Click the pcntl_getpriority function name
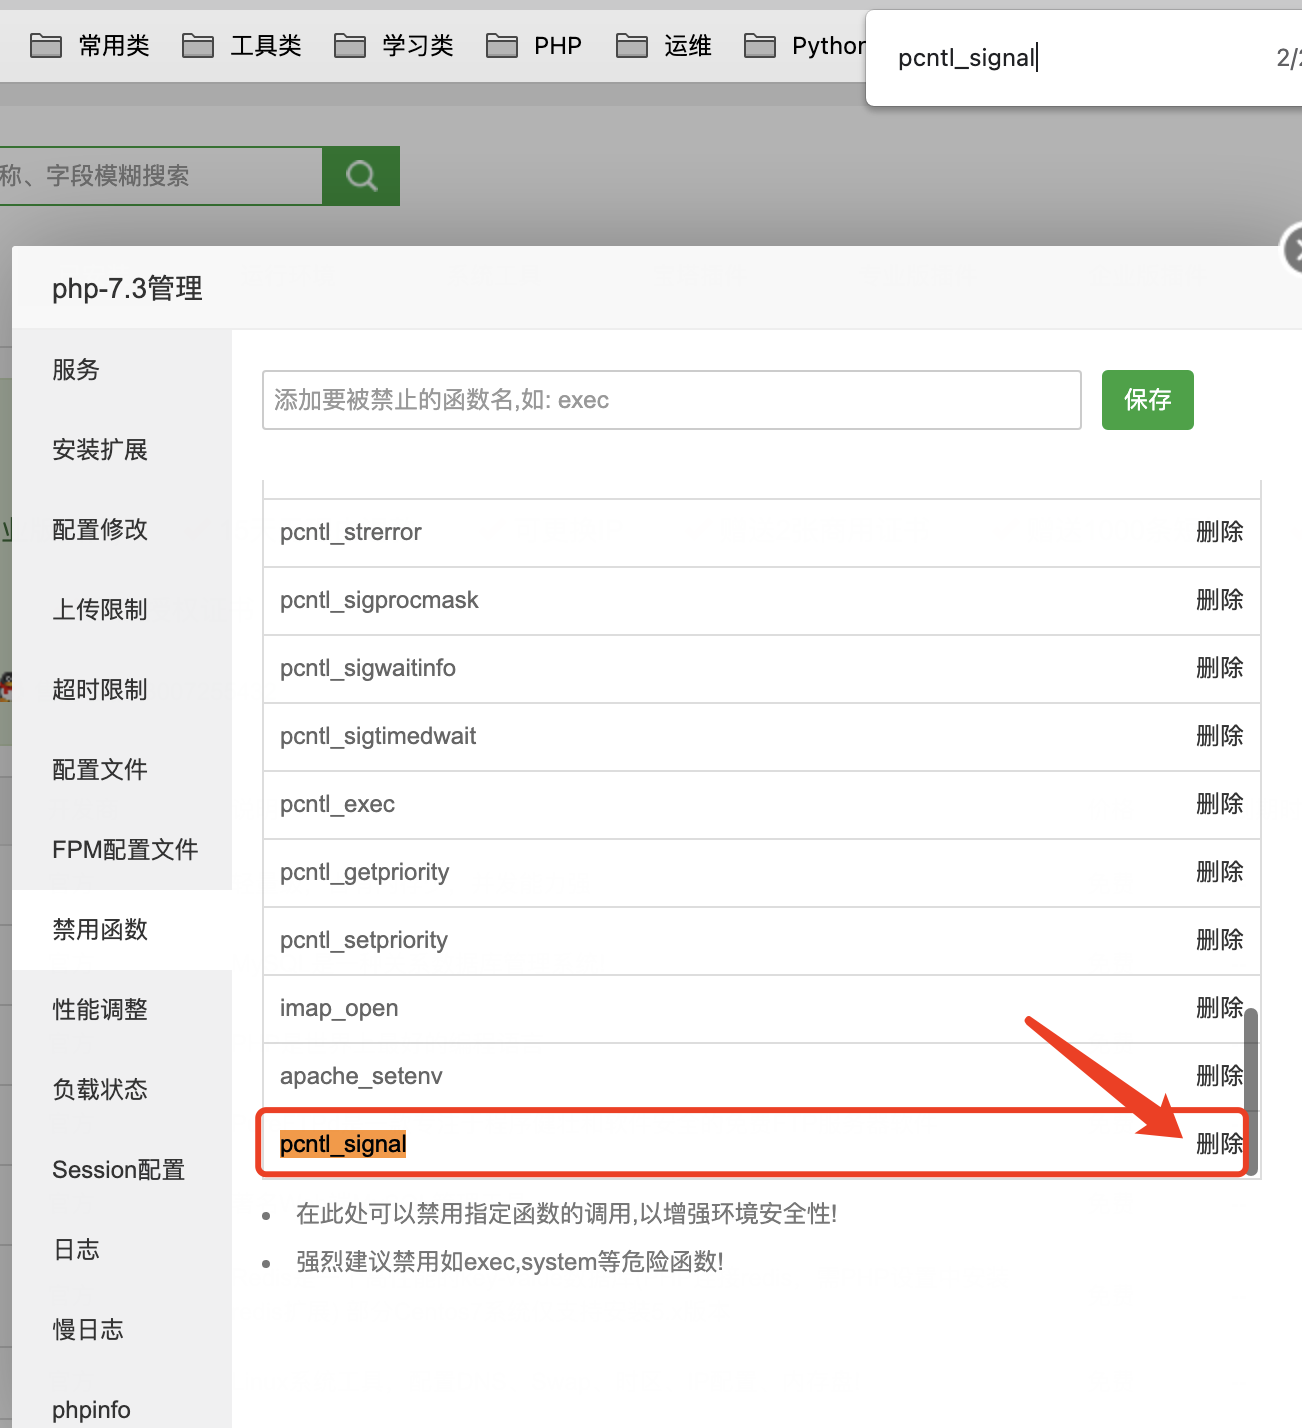Image resolution: width=1302 pixels, height=1428 pixels. (365, 872)
